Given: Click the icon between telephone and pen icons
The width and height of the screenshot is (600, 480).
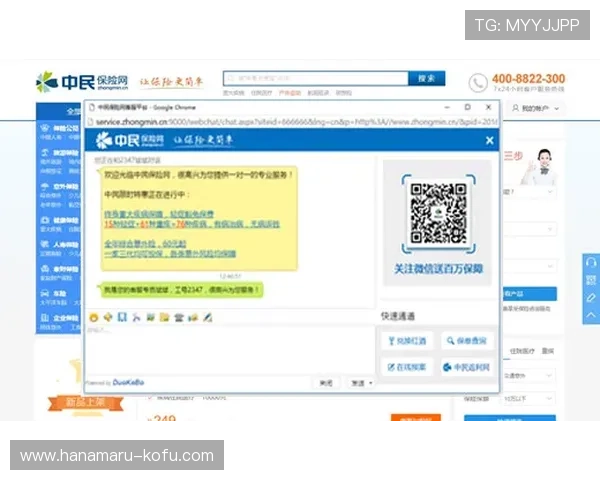Looking at the screenshot, I should pyautogui.click(x=193, y=317).
